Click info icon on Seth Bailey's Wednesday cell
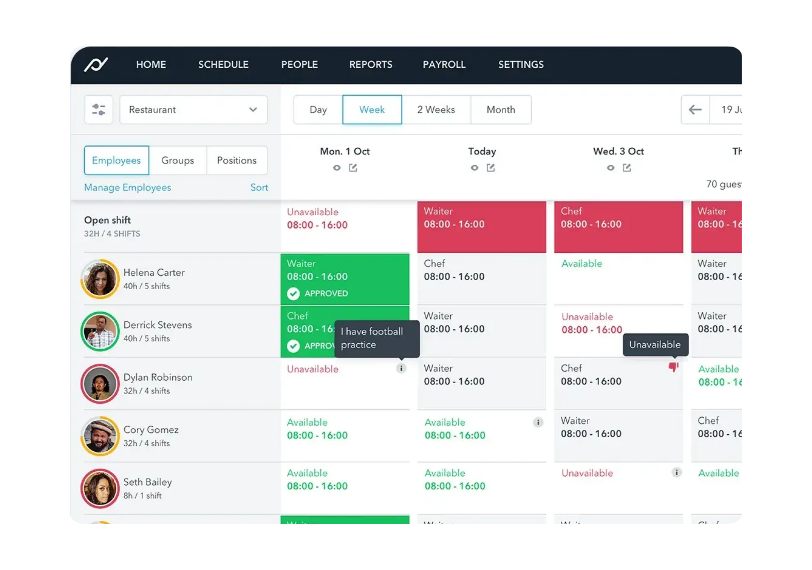The height and width of the screenshot is (570, 812). pyautogui.click(x=676, y=472)
